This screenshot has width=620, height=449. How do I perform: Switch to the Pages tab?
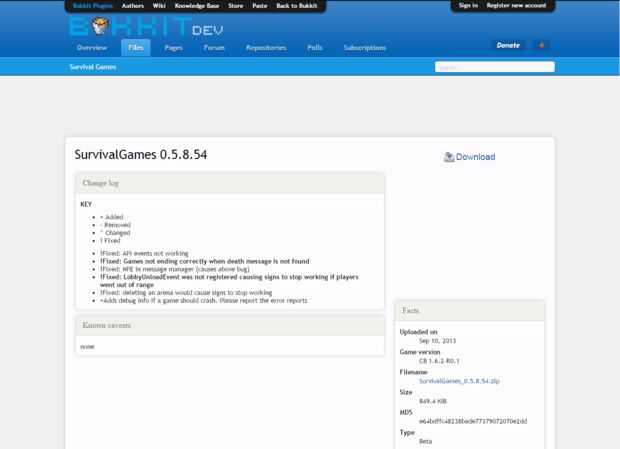coord(174,47)
